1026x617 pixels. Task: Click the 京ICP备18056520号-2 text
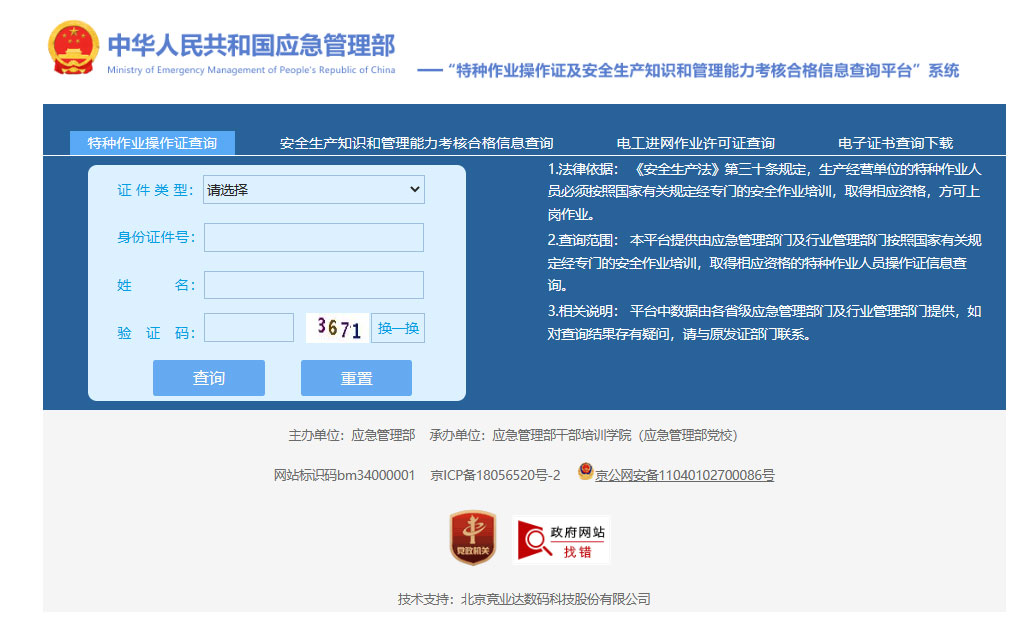coord(495,476)
